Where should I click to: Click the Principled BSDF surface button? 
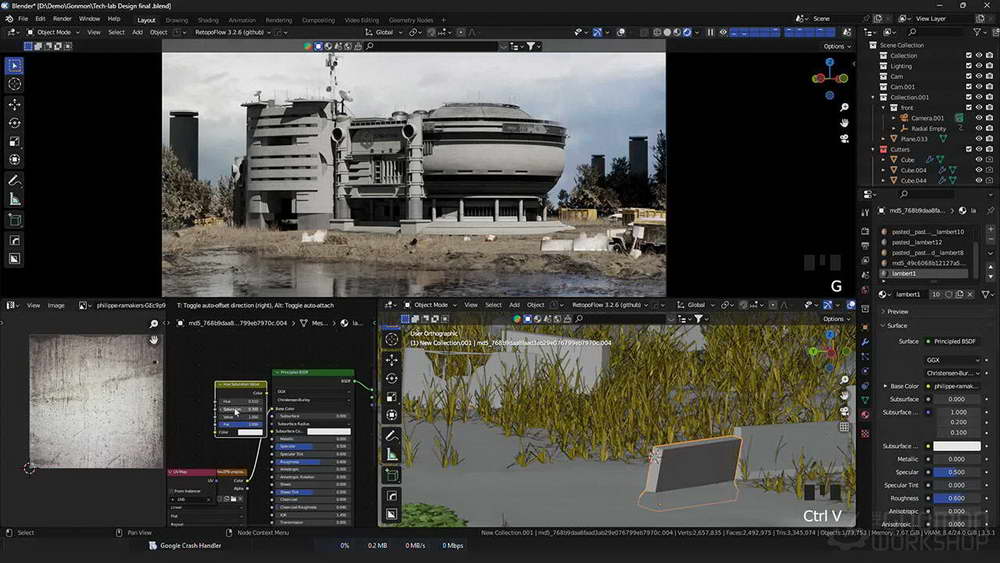[x=953, y=342]
